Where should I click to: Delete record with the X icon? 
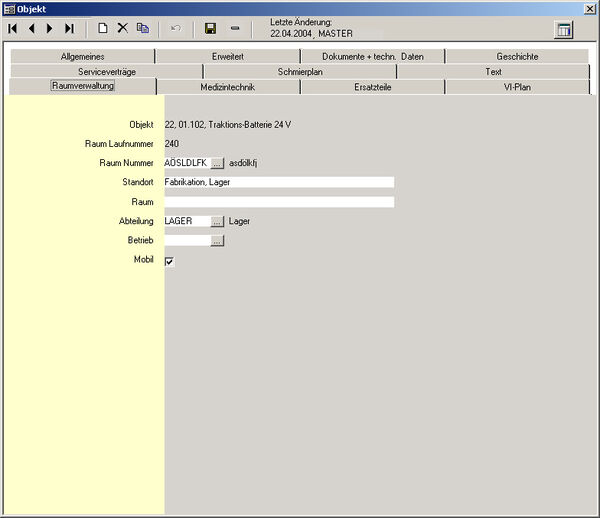(123, 28)
